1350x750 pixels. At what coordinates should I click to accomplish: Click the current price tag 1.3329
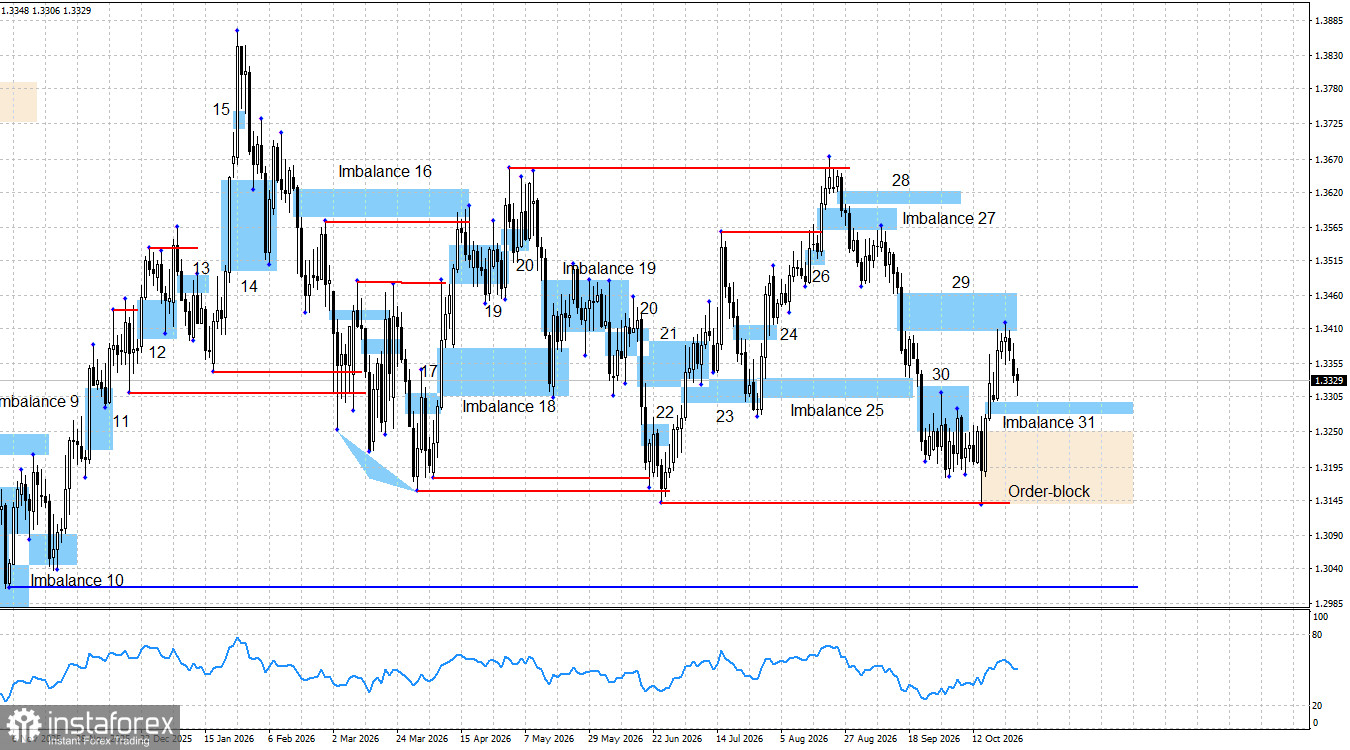(x=1327, y=380)
